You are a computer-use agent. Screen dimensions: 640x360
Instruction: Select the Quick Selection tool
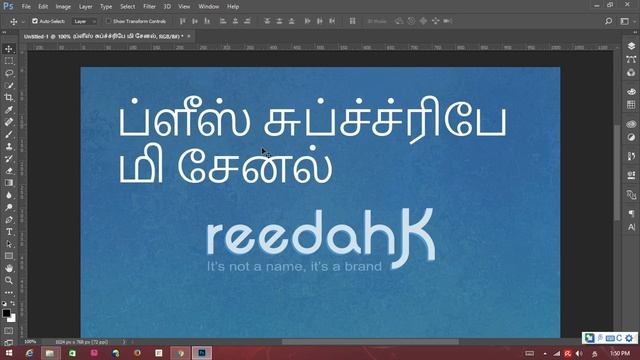point(9,86)
